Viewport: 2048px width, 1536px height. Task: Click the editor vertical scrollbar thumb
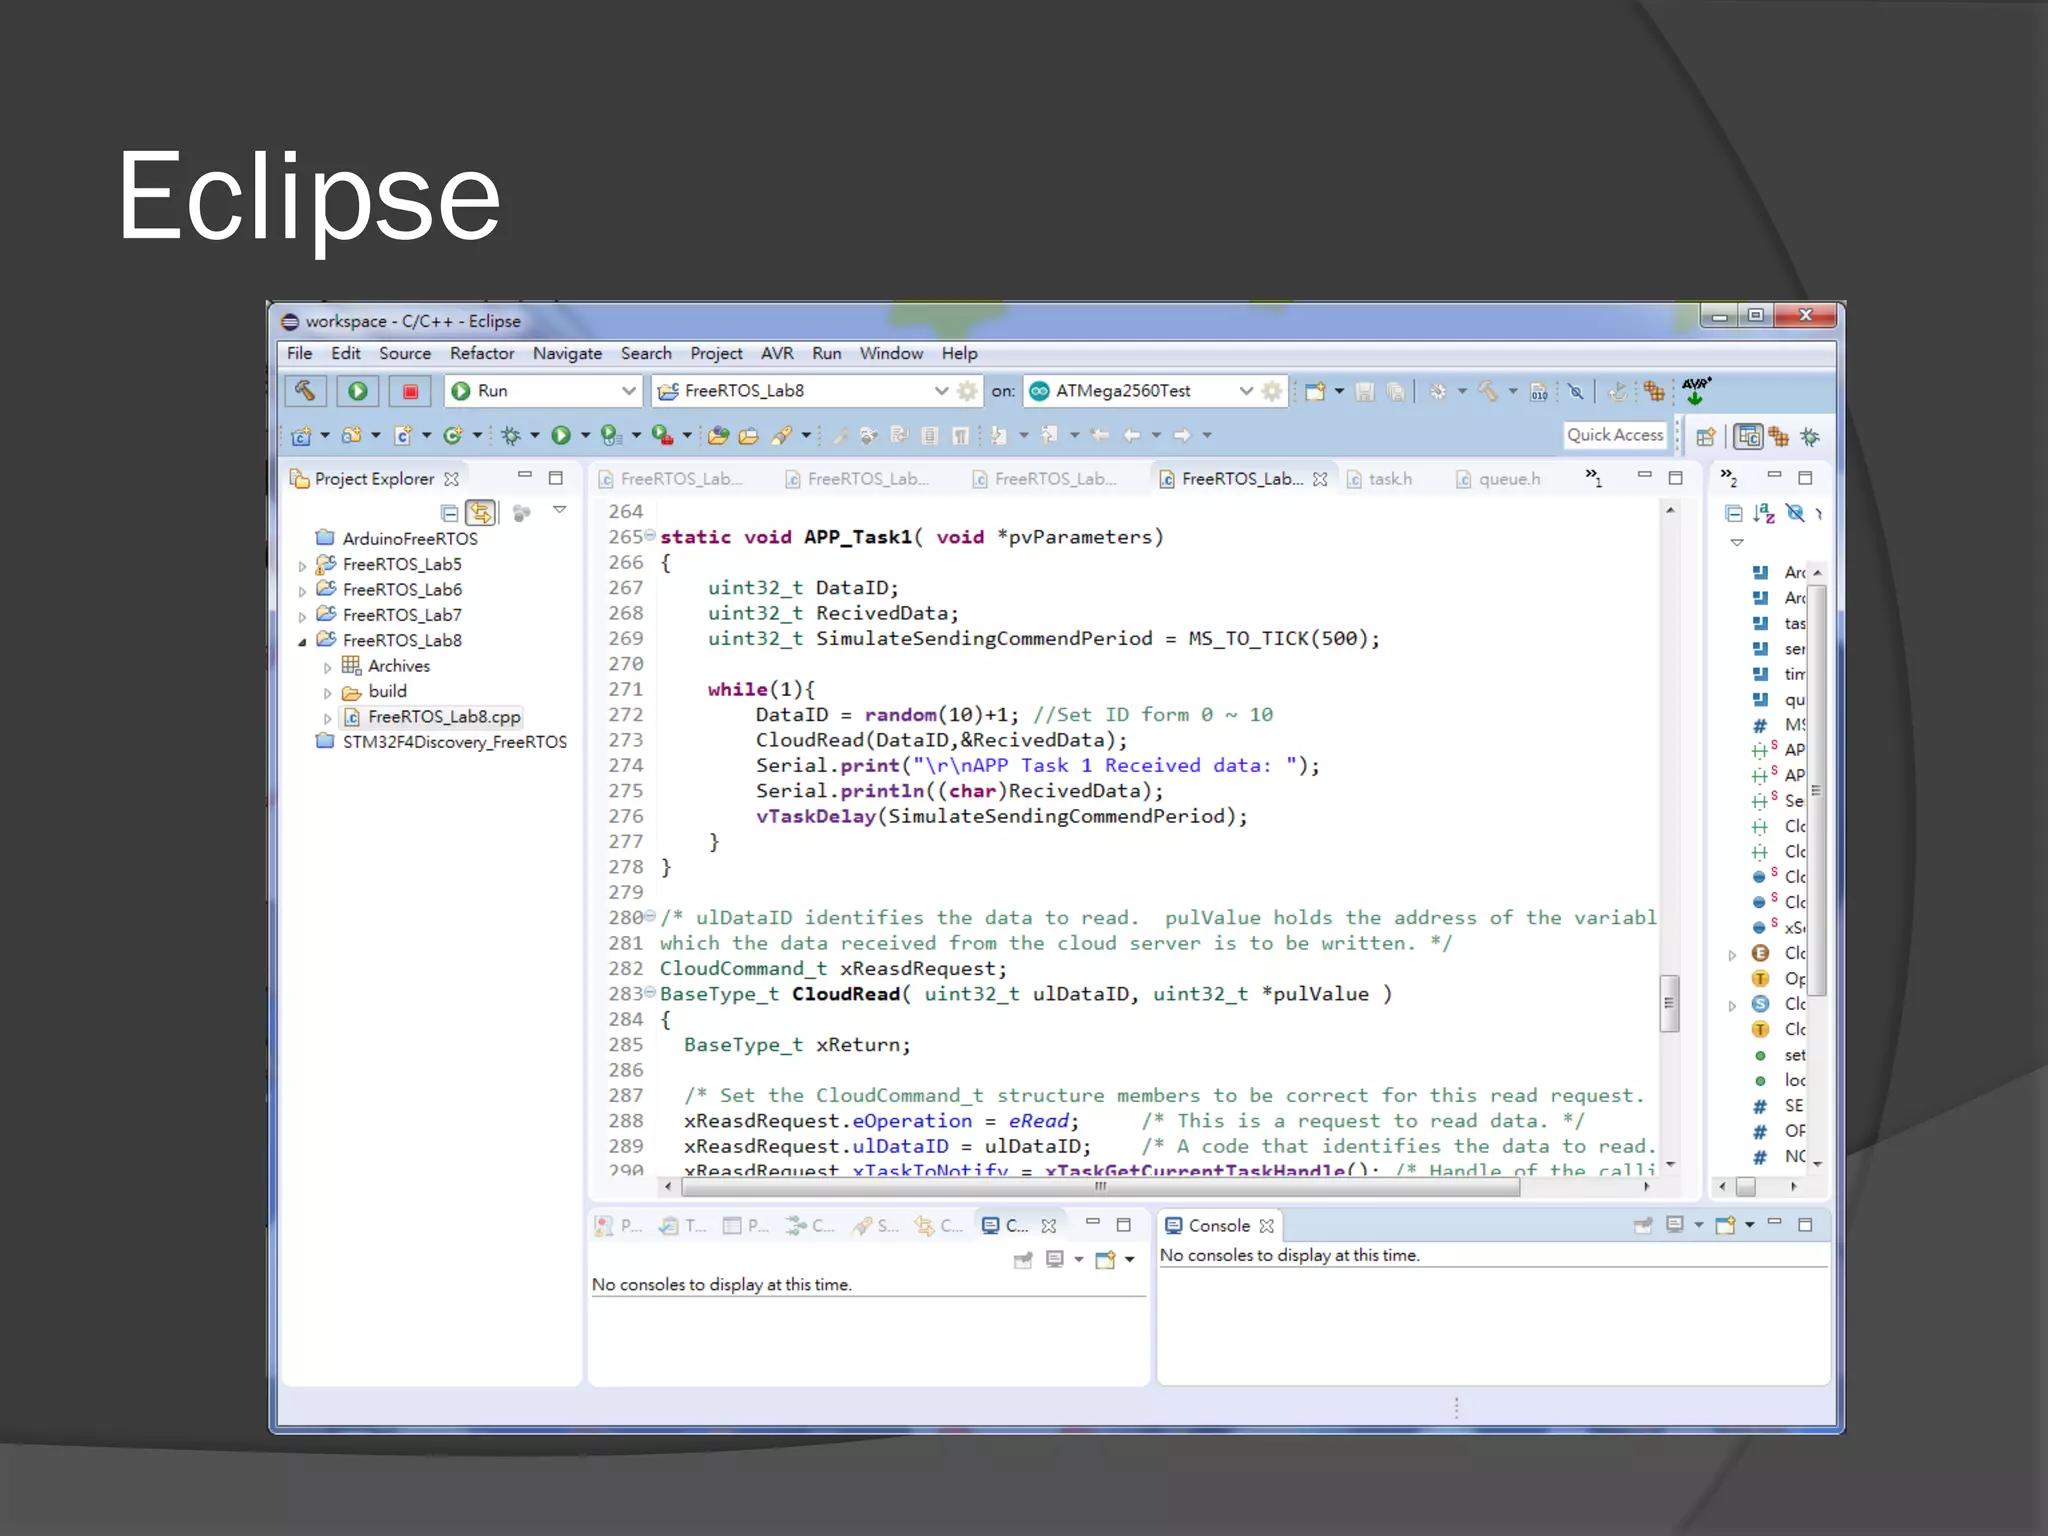(1669, 1003)
